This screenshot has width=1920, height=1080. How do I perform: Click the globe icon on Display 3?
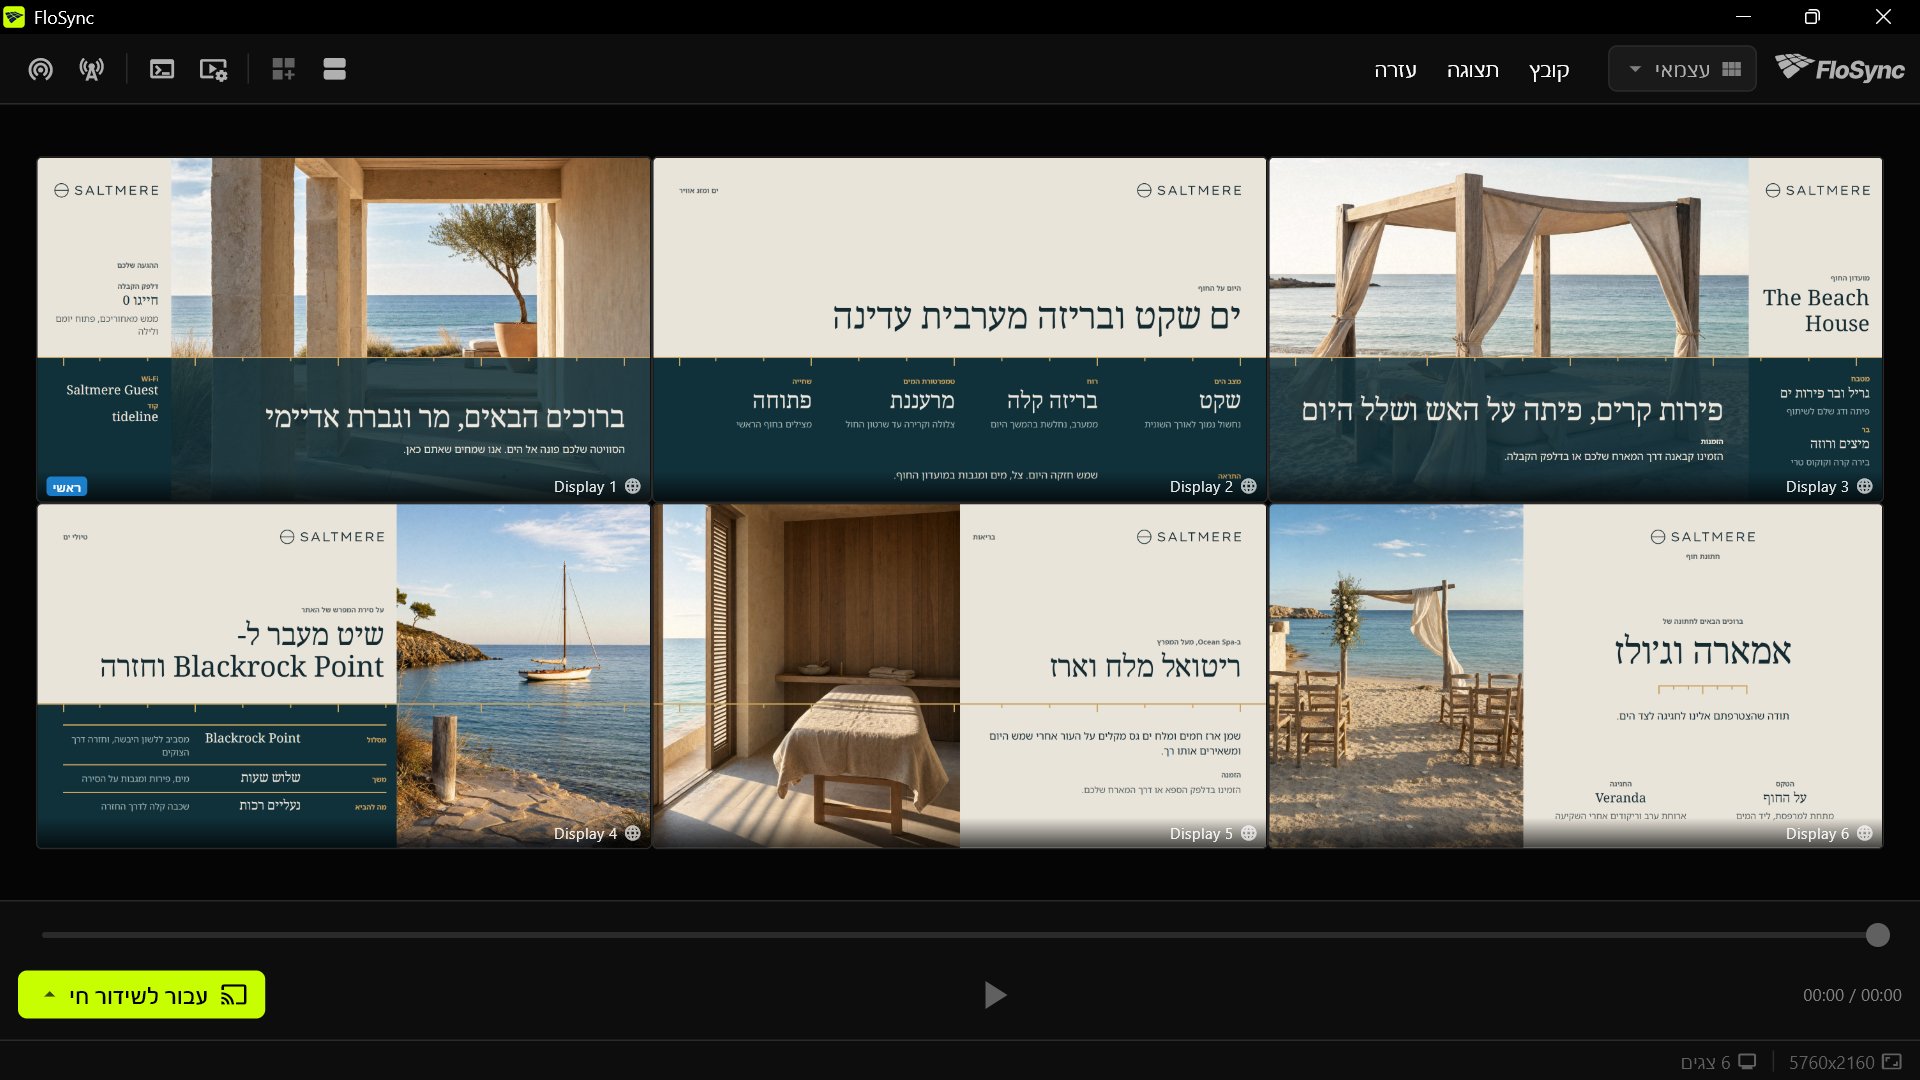[x=1865, y=486]
